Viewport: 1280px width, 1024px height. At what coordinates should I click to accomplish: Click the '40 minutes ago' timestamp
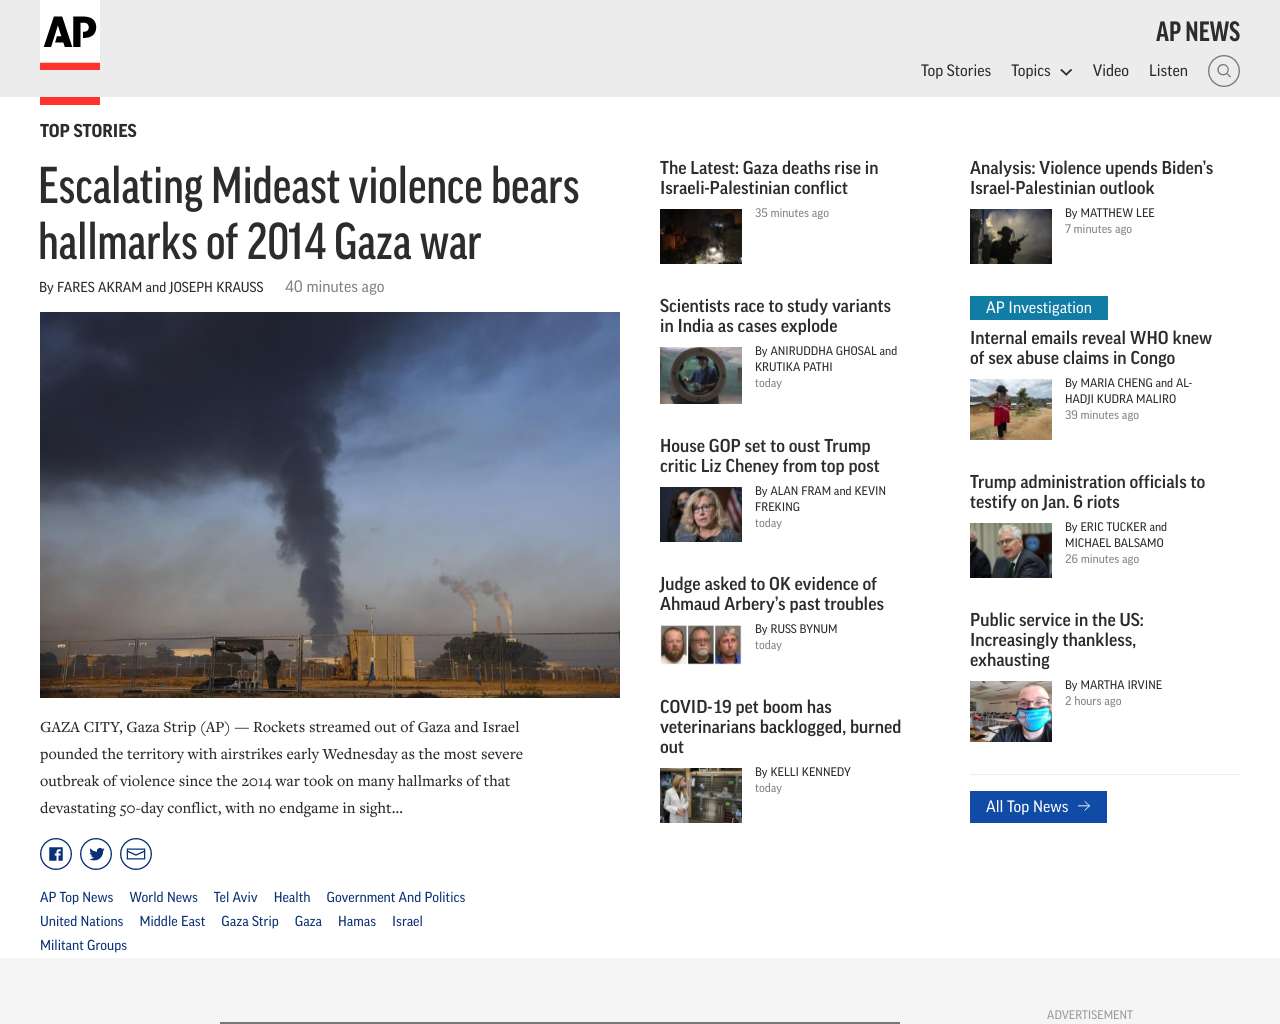(334, 287)
